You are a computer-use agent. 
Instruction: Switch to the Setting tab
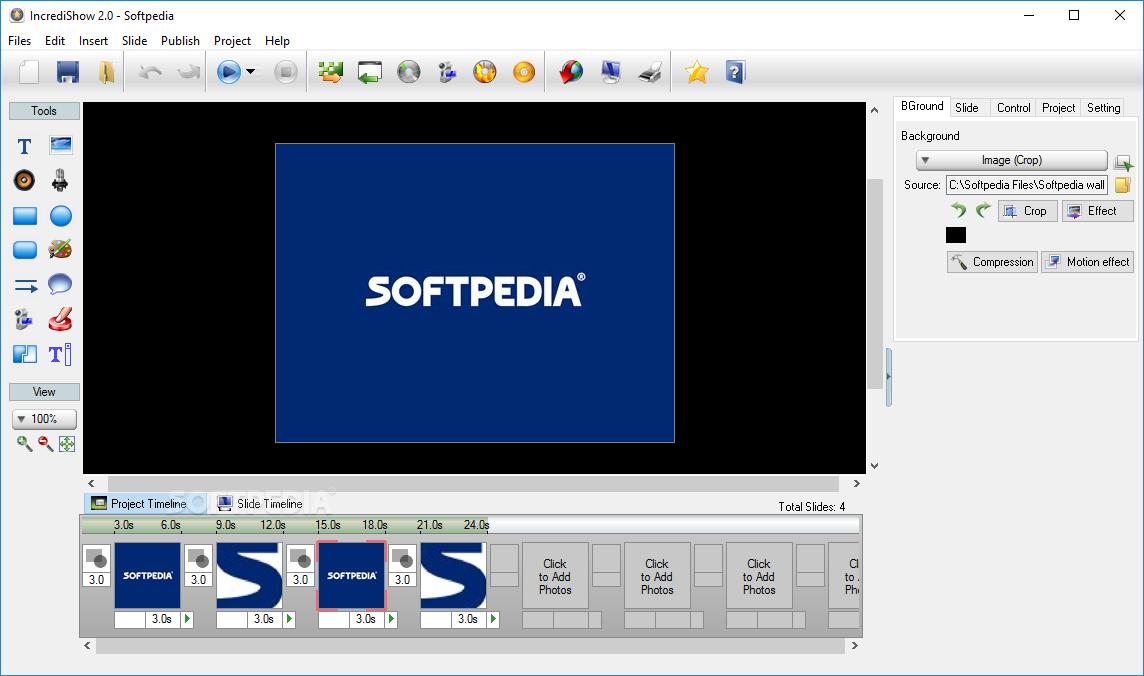(x=1103, y=107)
